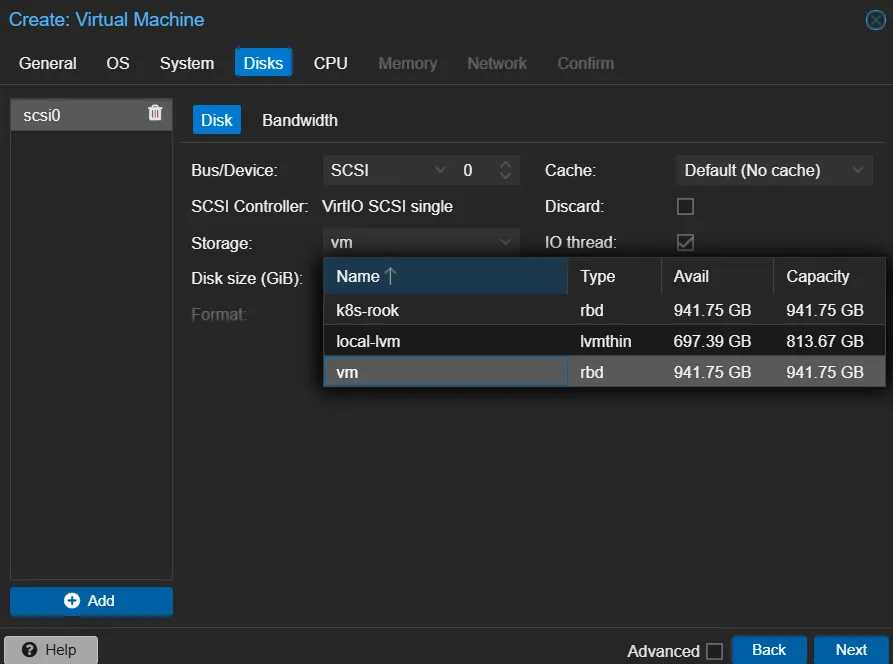Screen dimensions: 893x664
Task: Select the Disks tab
Action: 263,63
